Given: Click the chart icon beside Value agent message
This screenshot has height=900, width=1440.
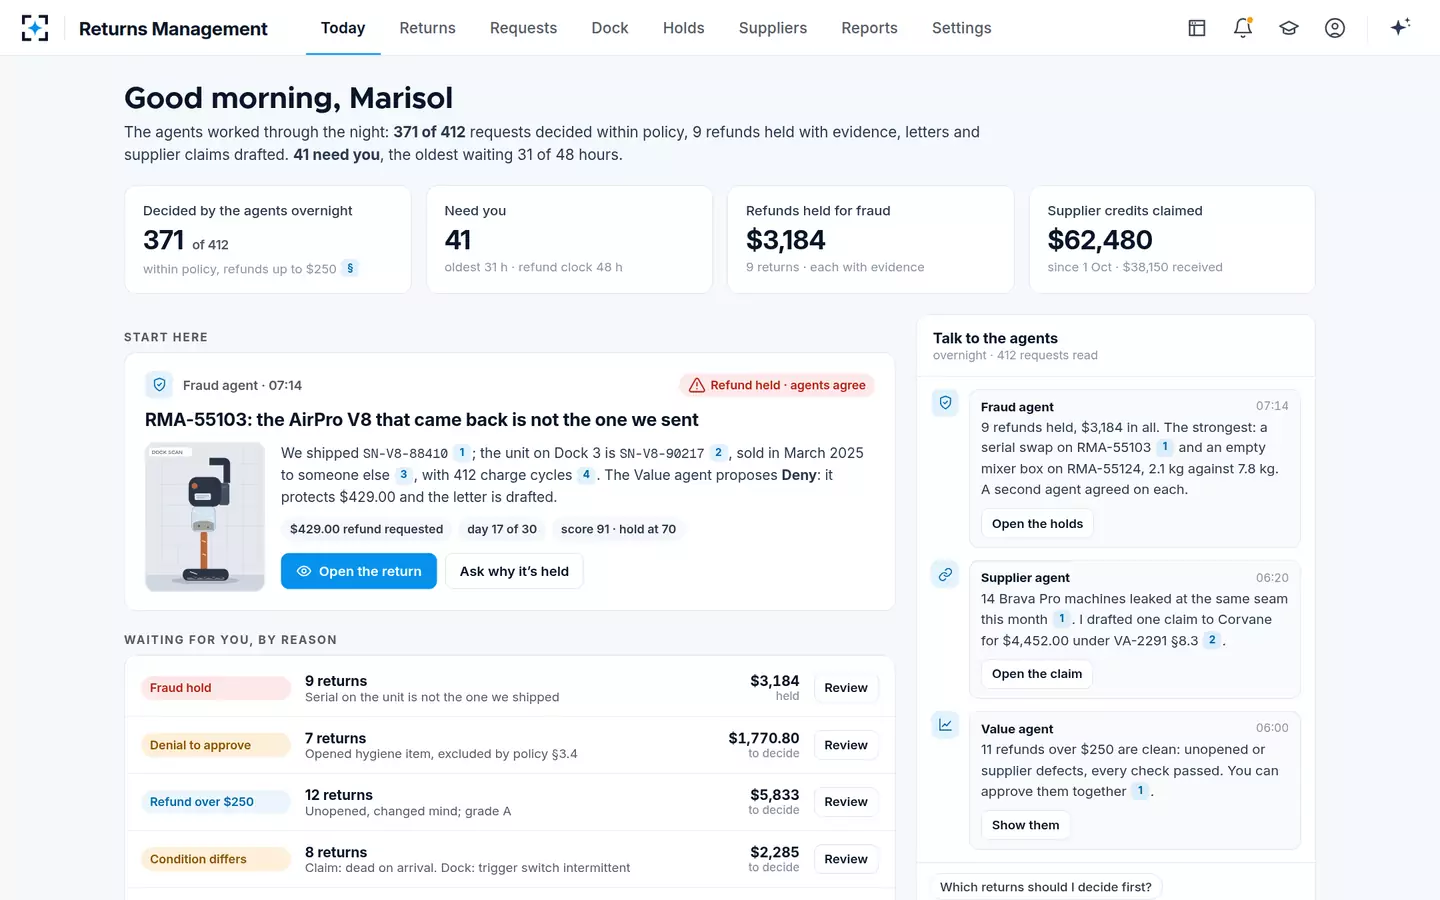Looking at the screenshot, I should point(945,725).
